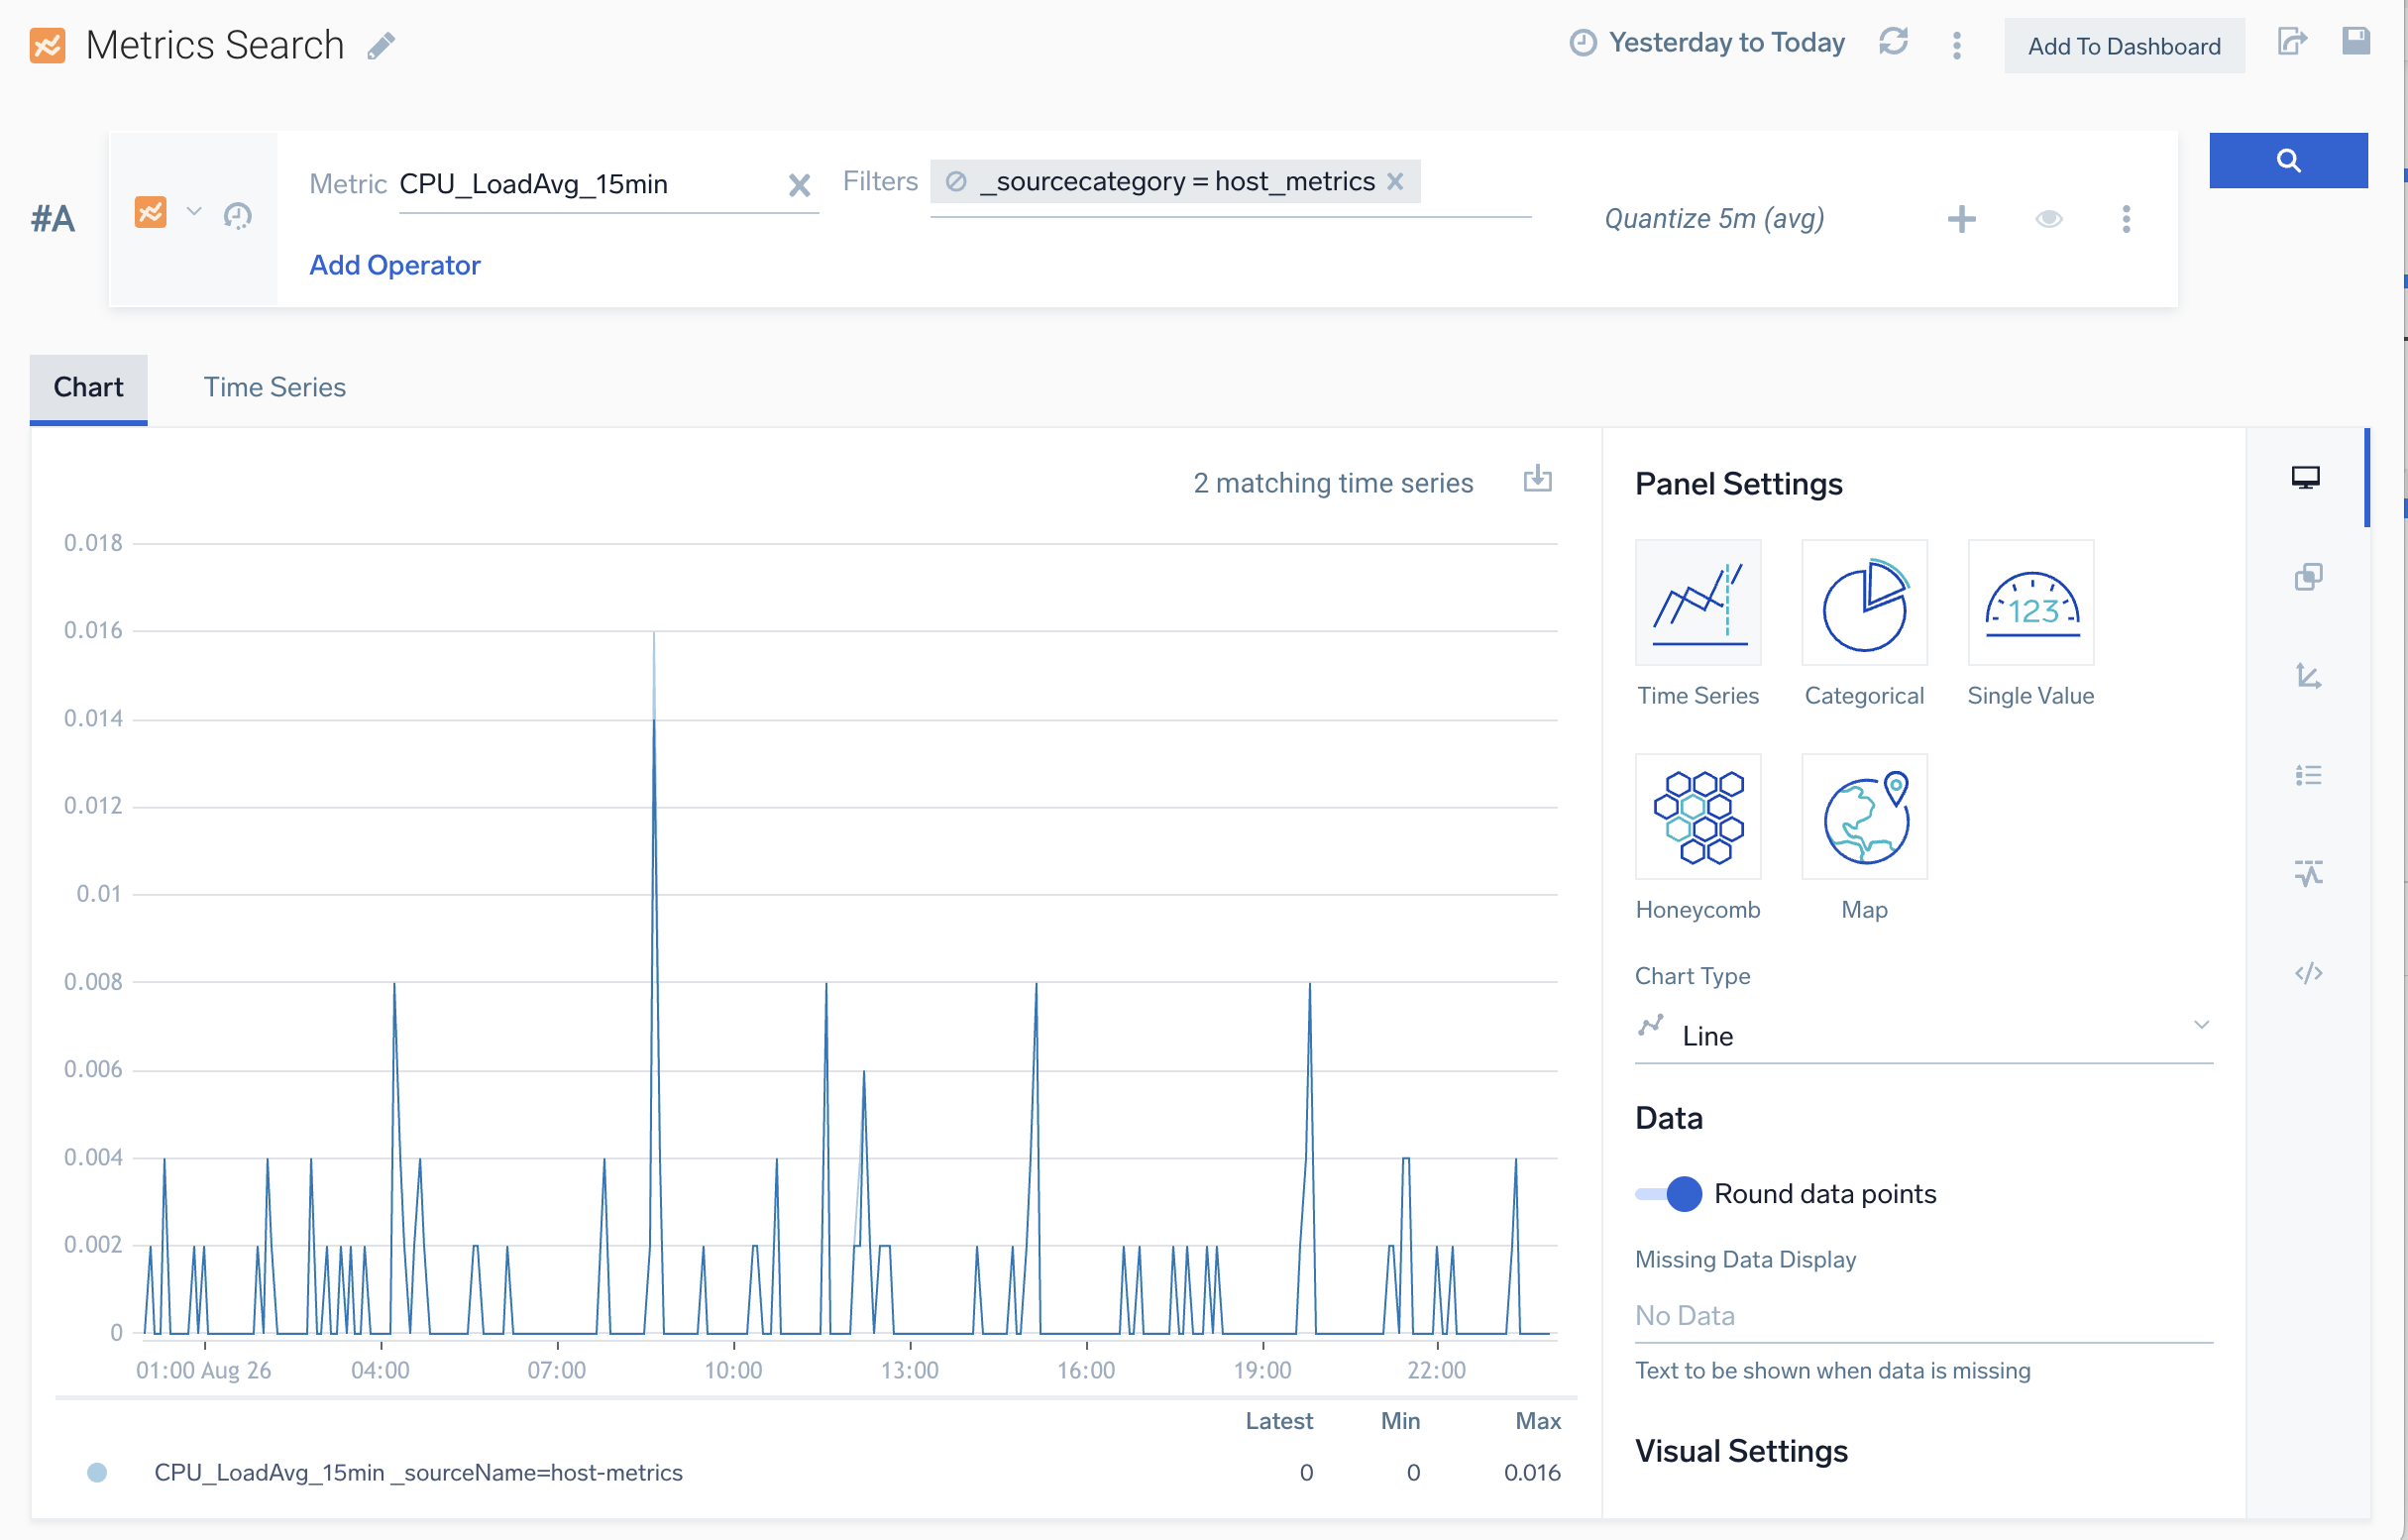Hide query #A with the eye toggle

pyautogui.click(x=2048, y=219)
